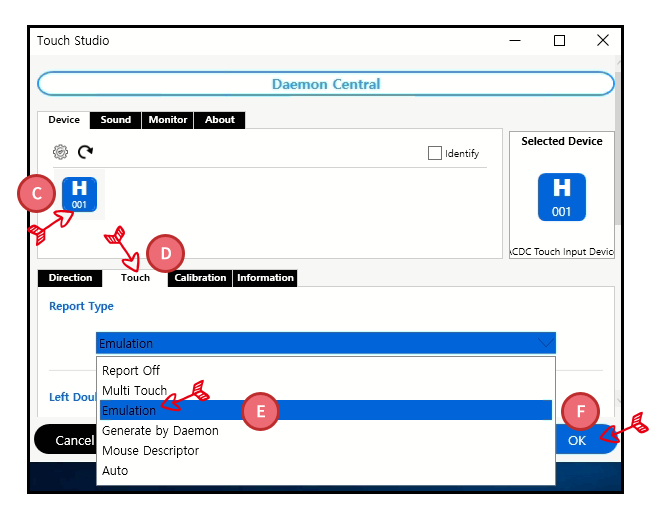
Task: Open the Sound tab
Action: click(116, 120)
